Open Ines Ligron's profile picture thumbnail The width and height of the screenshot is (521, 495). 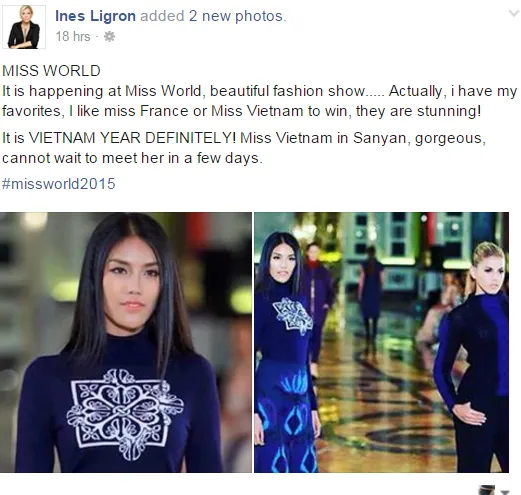24,27
